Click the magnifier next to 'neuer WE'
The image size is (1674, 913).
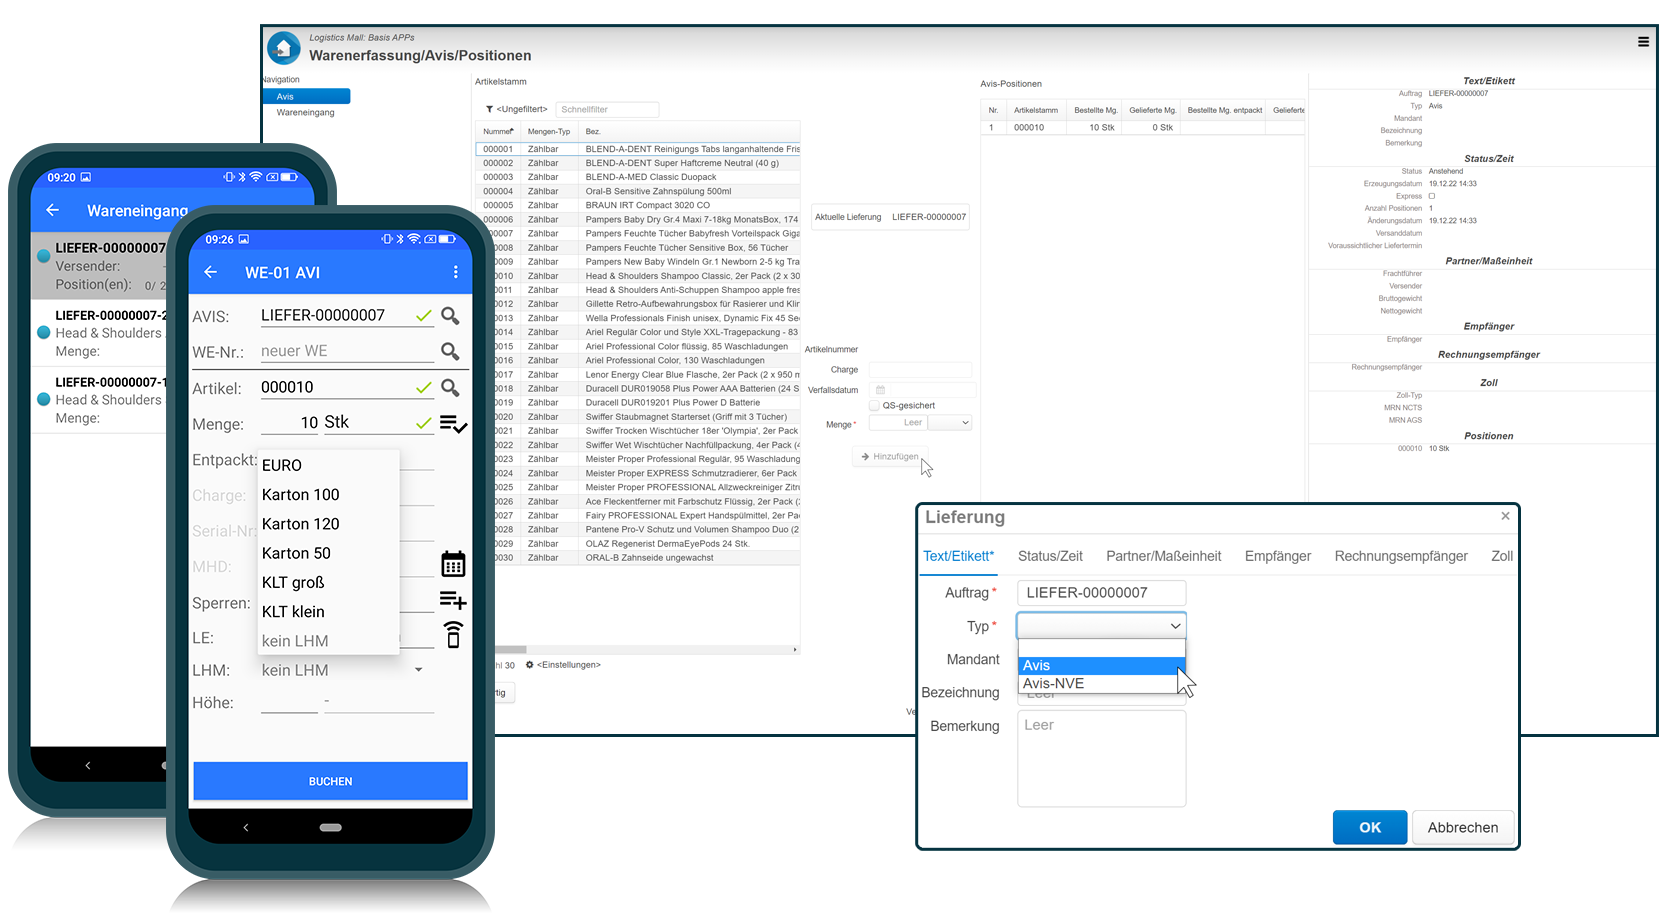coord(450,350)
